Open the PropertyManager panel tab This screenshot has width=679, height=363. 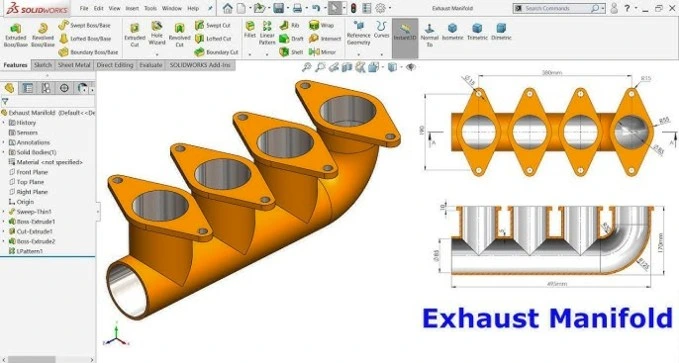pos(27,88)
